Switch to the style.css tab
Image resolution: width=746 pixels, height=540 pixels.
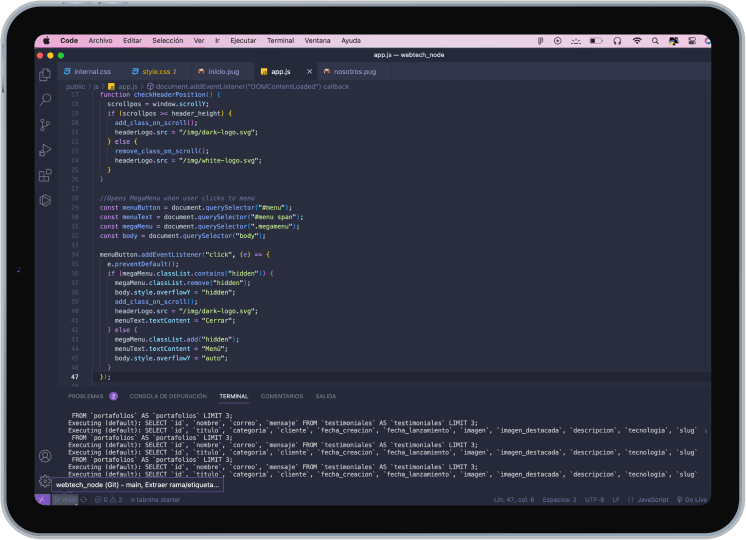pyautogui.click(x=157, y=72)
